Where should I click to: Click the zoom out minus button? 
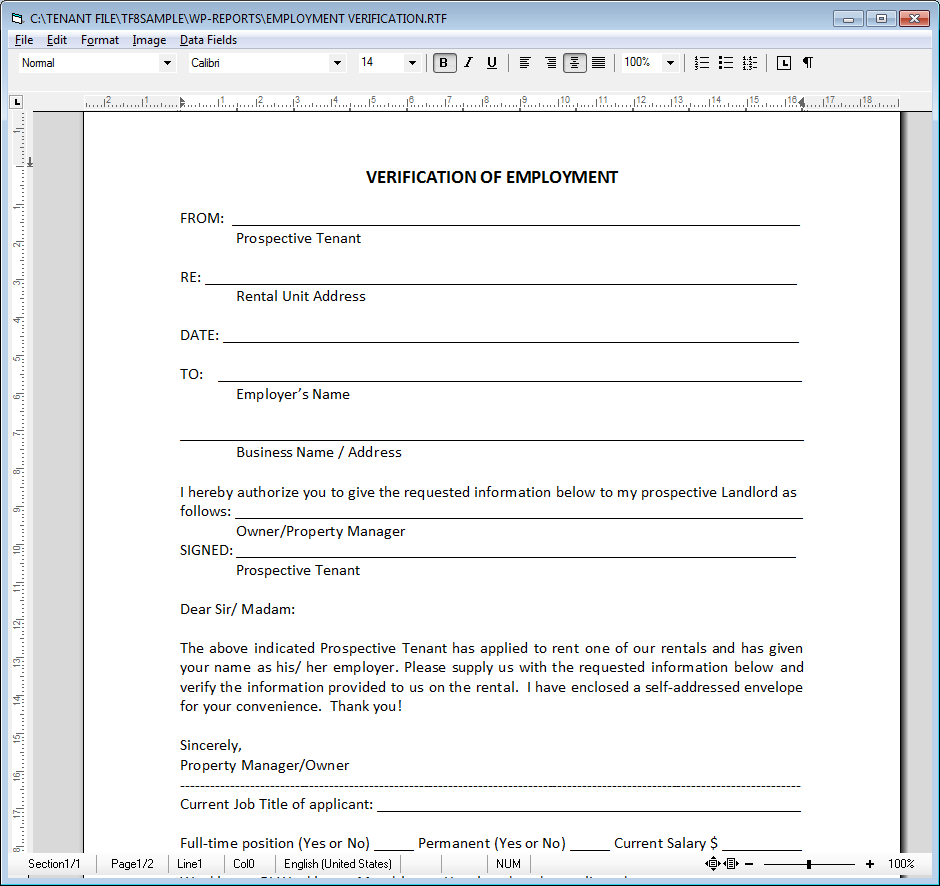pos(749,864)
